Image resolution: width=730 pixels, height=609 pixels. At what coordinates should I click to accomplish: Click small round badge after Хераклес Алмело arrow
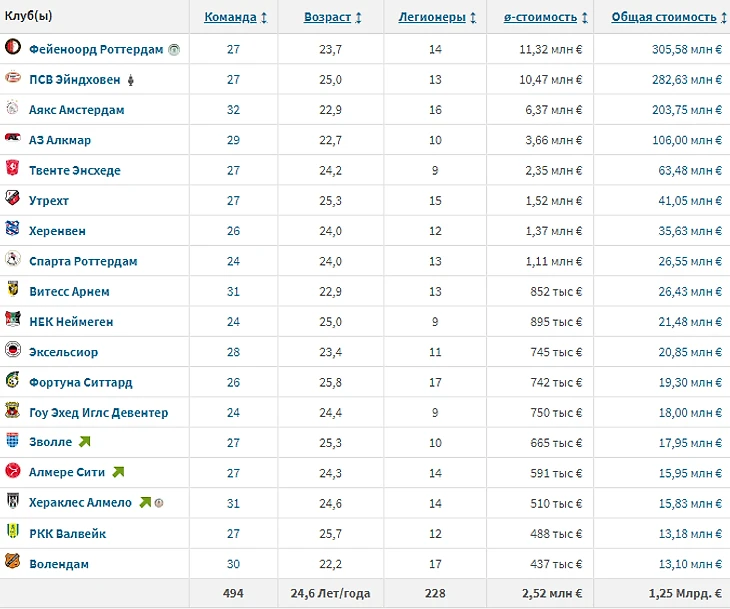click(159, 503)
